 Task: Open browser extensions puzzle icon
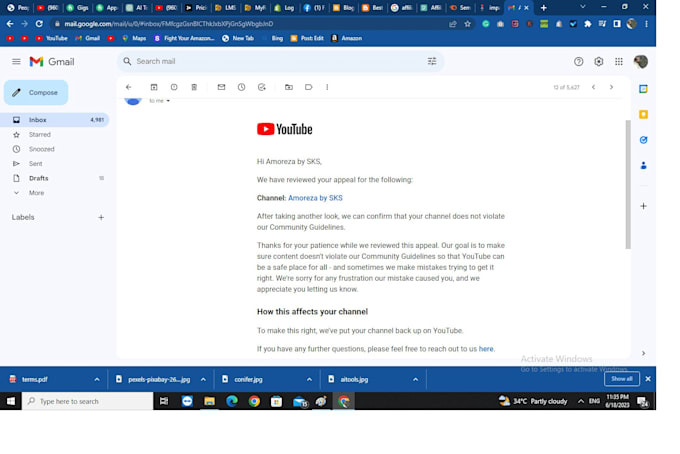[x=588, y=24]
